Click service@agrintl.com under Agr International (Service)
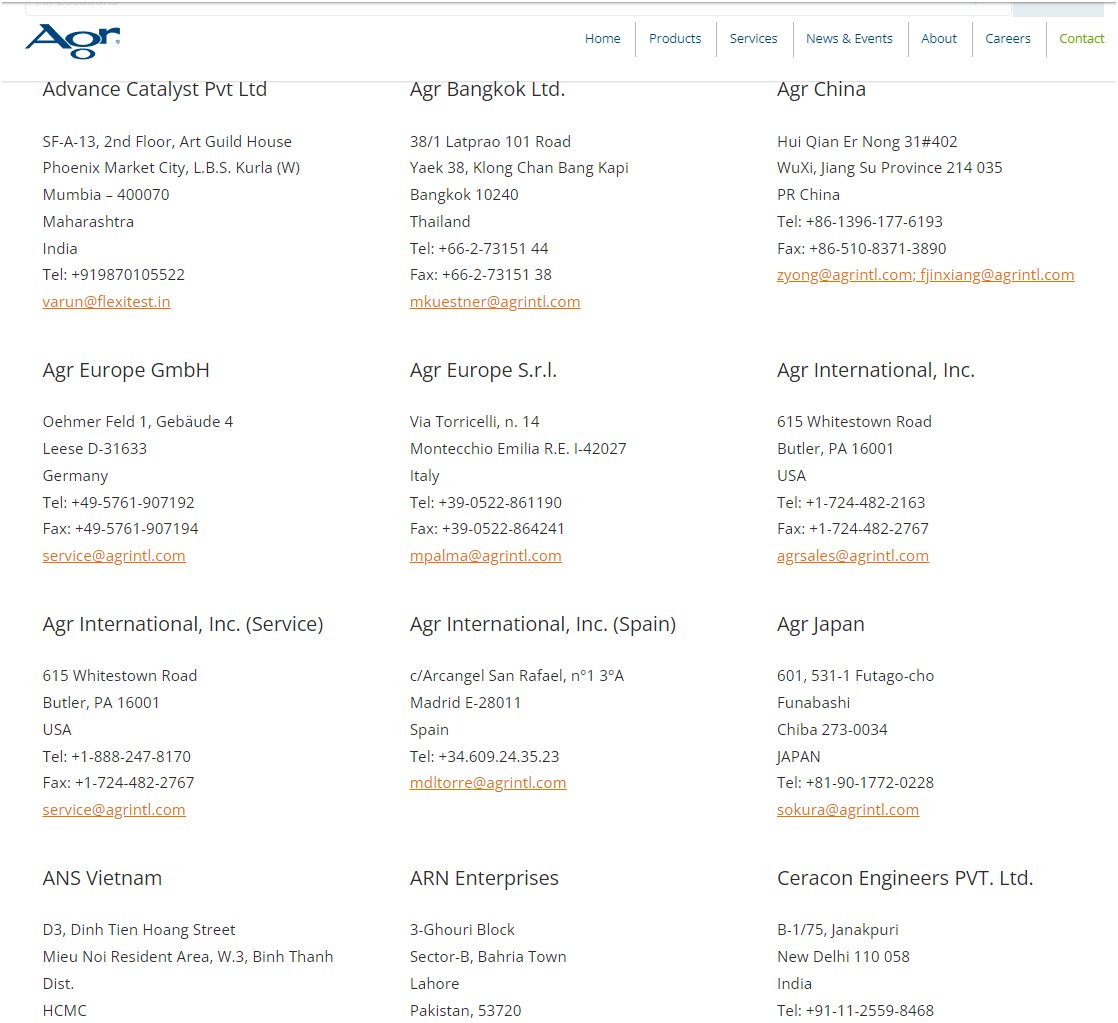The image size is (1118, 1023). click(x=114, y=810)
